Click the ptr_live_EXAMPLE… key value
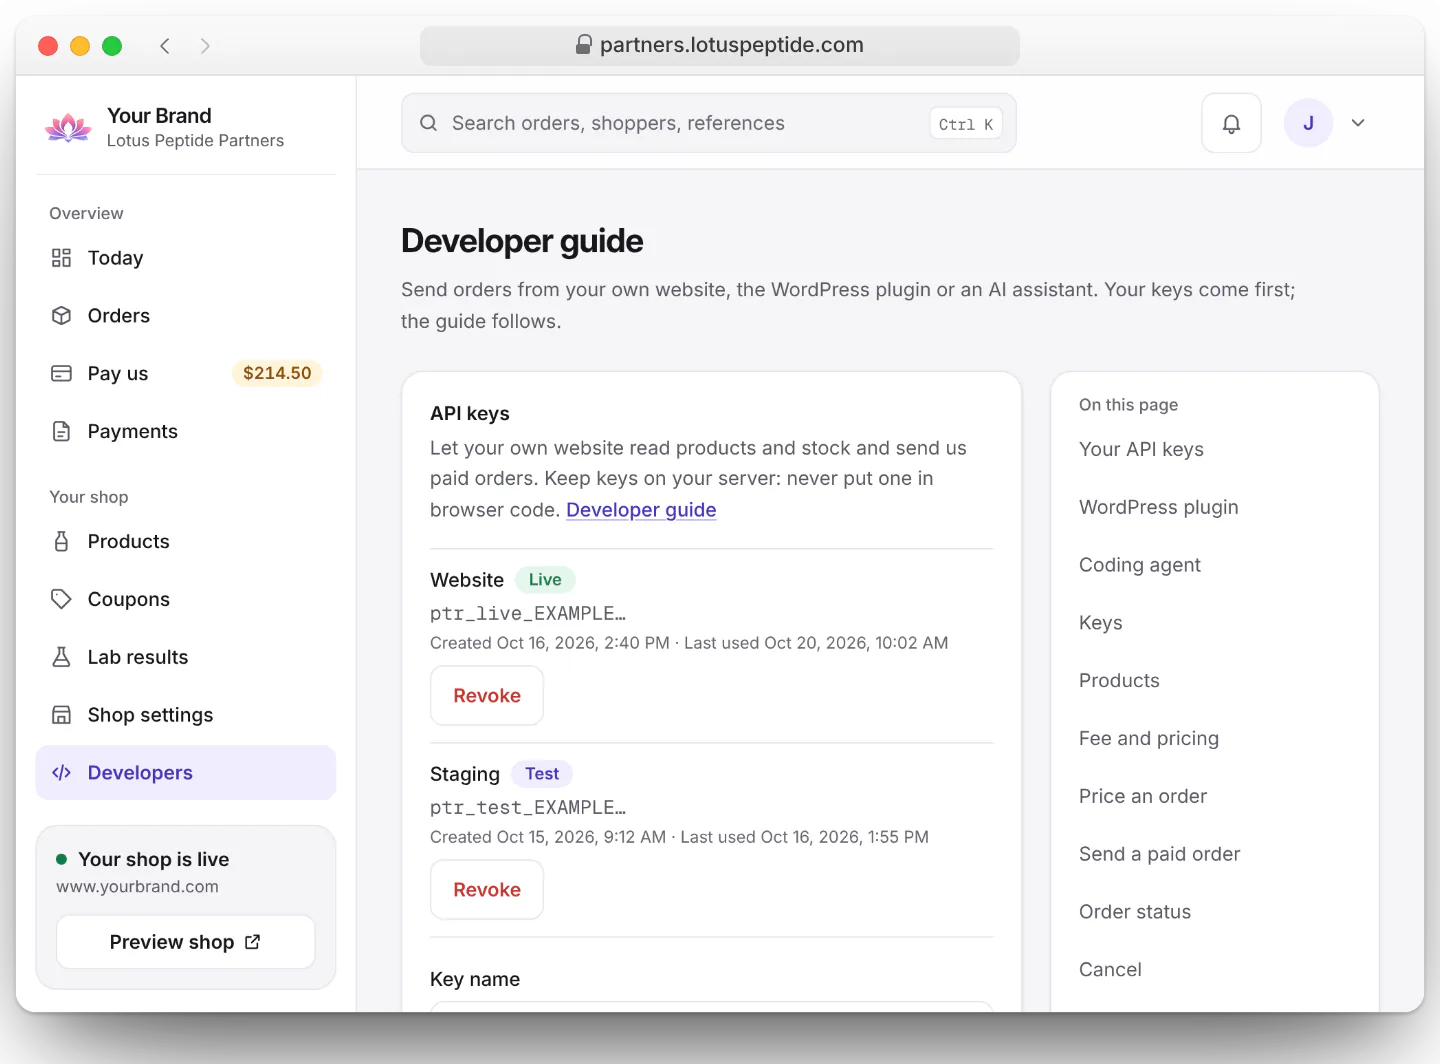This screenshot has width=1440, height=1064. (x=528, y=614)
